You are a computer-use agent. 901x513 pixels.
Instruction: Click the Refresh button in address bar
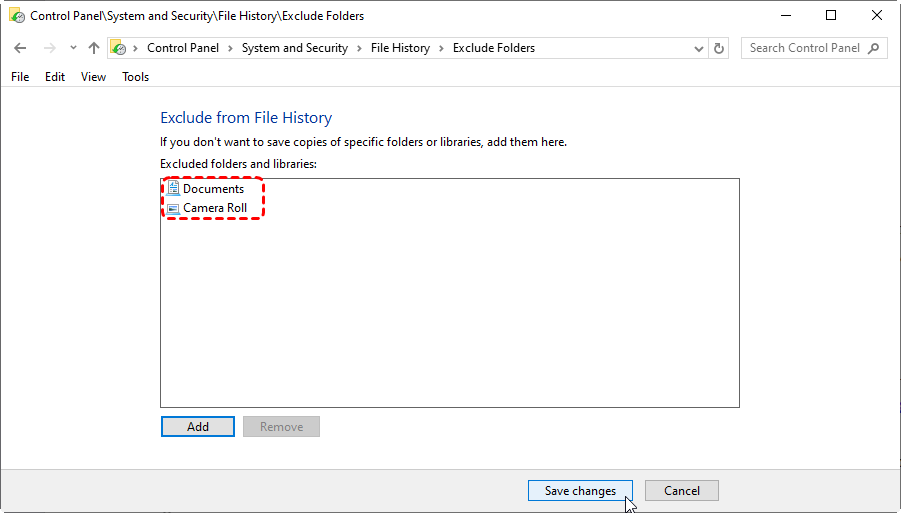719,48
